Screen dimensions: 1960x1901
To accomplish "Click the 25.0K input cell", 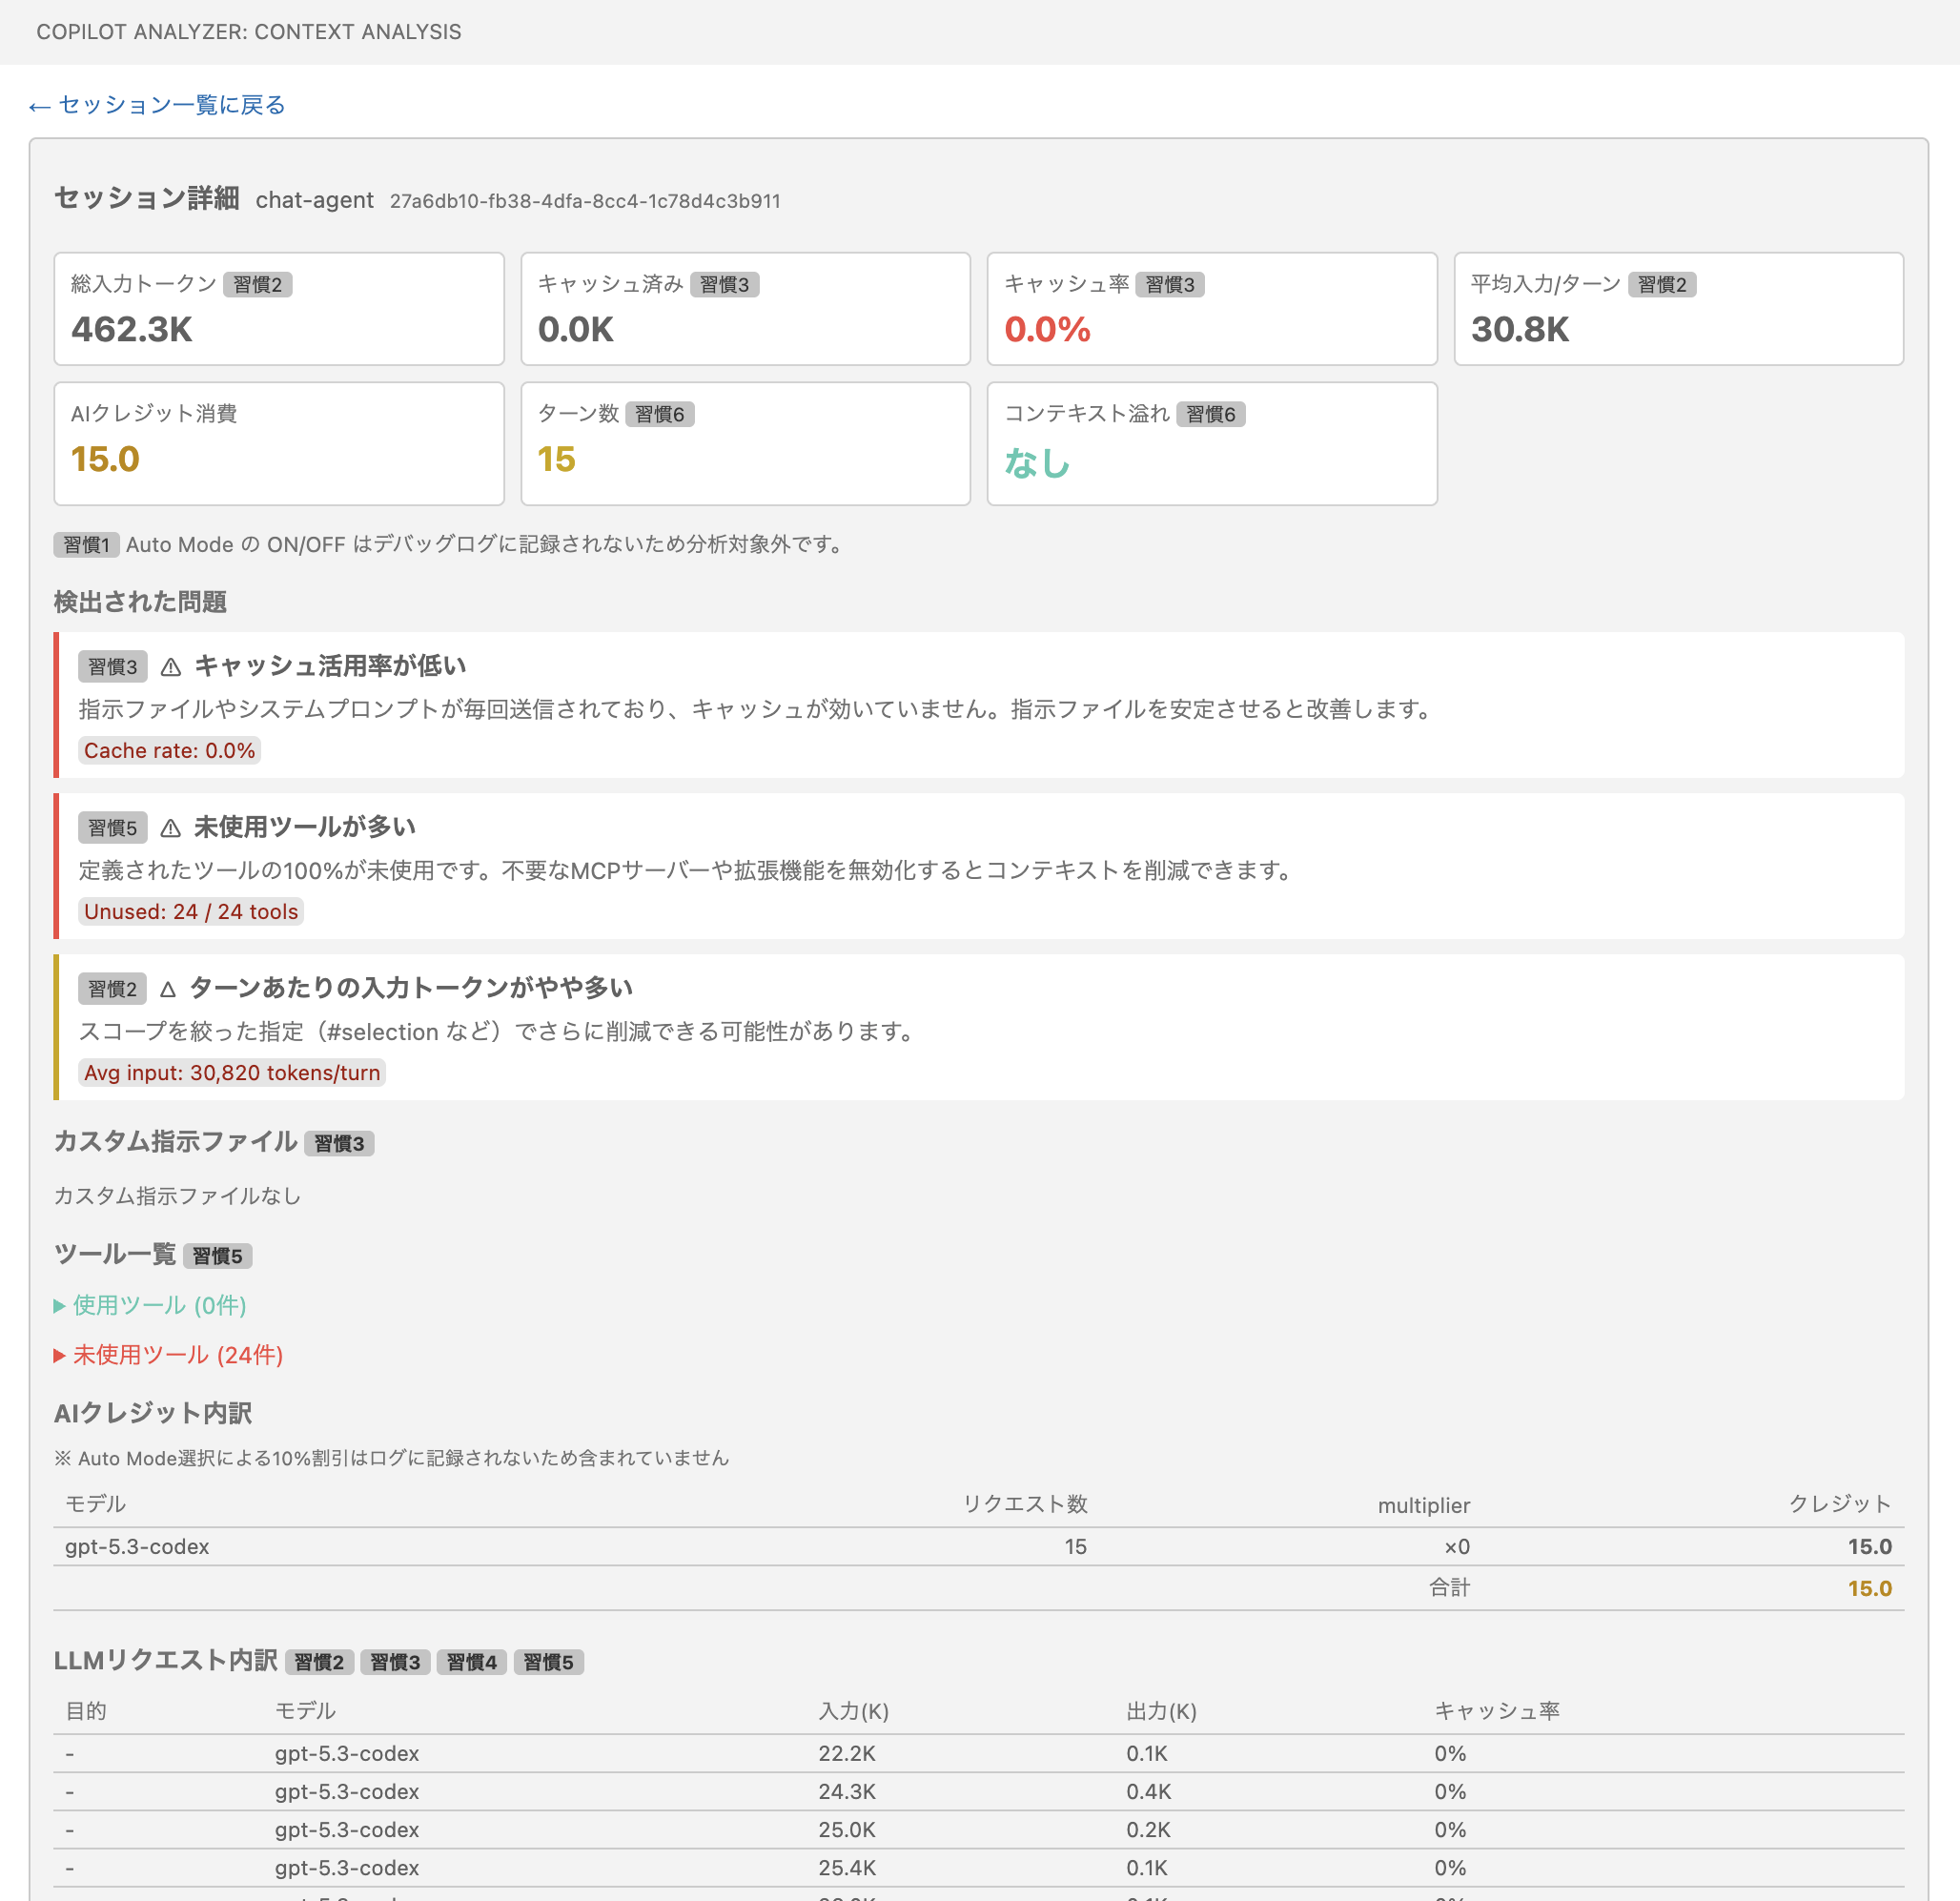I will pos(846,1830).
